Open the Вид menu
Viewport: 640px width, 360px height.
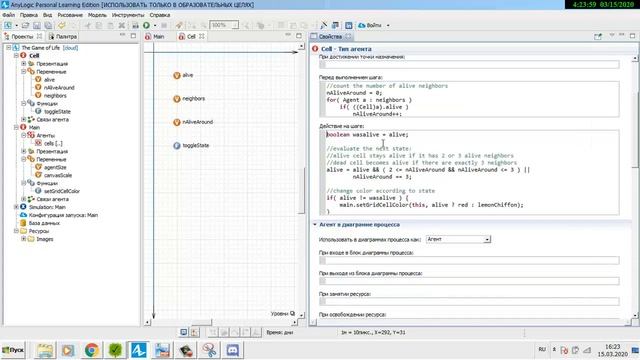pyautogui.click(x=47, y=15)
